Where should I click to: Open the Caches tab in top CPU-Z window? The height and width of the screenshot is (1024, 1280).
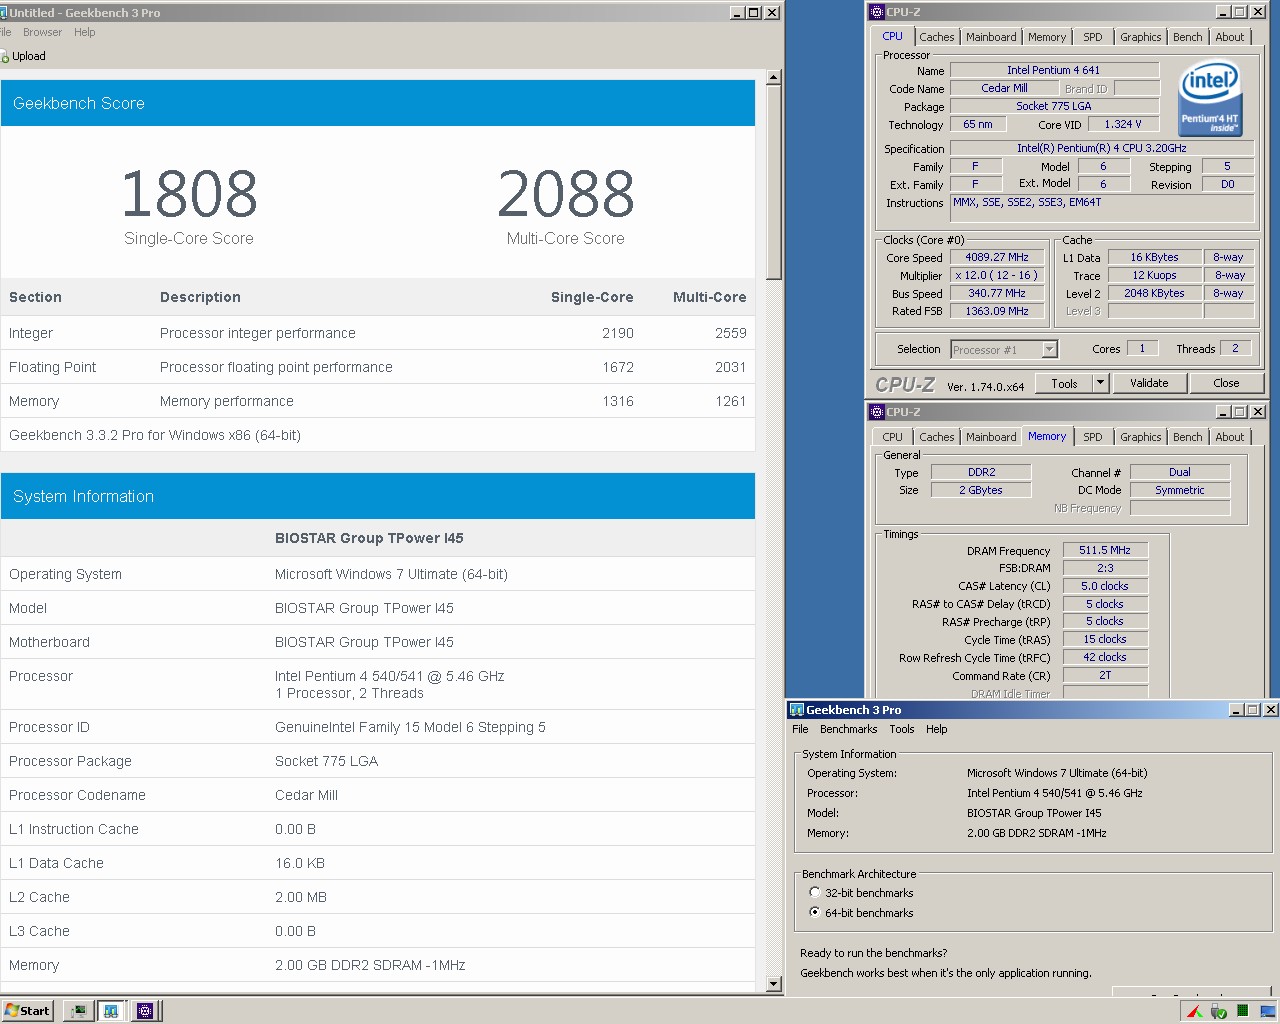[x=937, y=37]
